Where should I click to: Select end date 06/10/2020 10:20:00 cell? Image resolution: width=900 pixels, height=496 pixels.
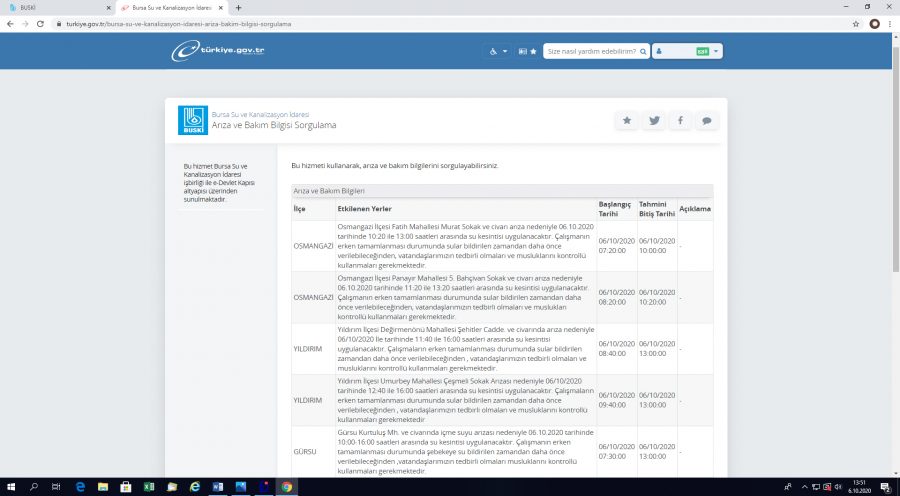(657, 297)
